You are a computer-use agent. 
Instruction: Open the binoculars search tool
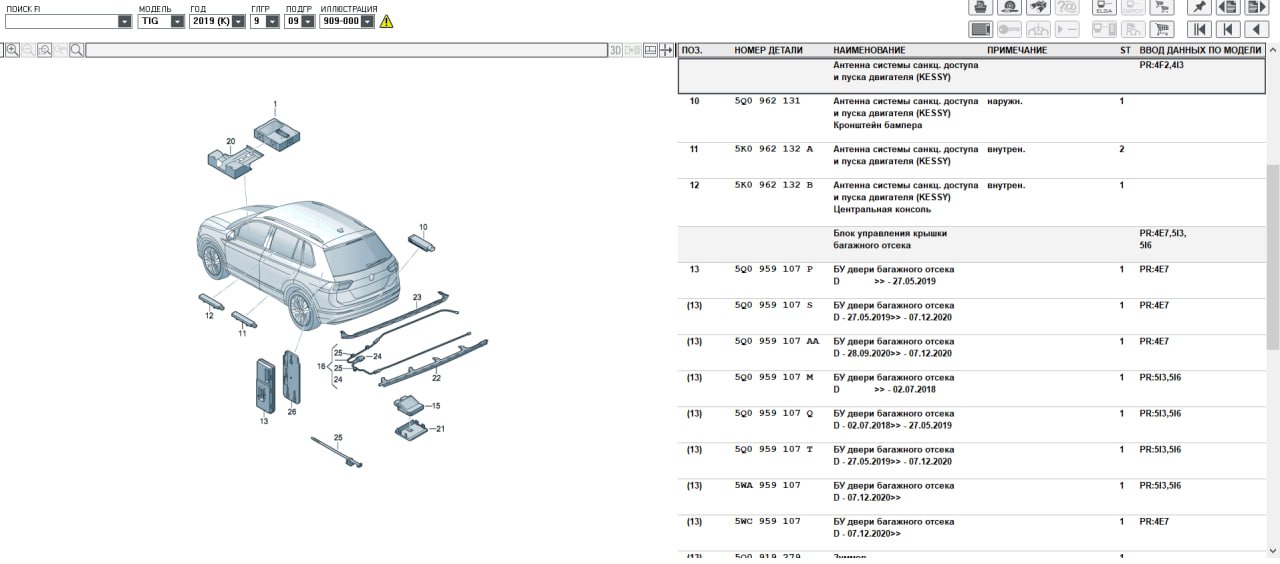click(1038, 6)
